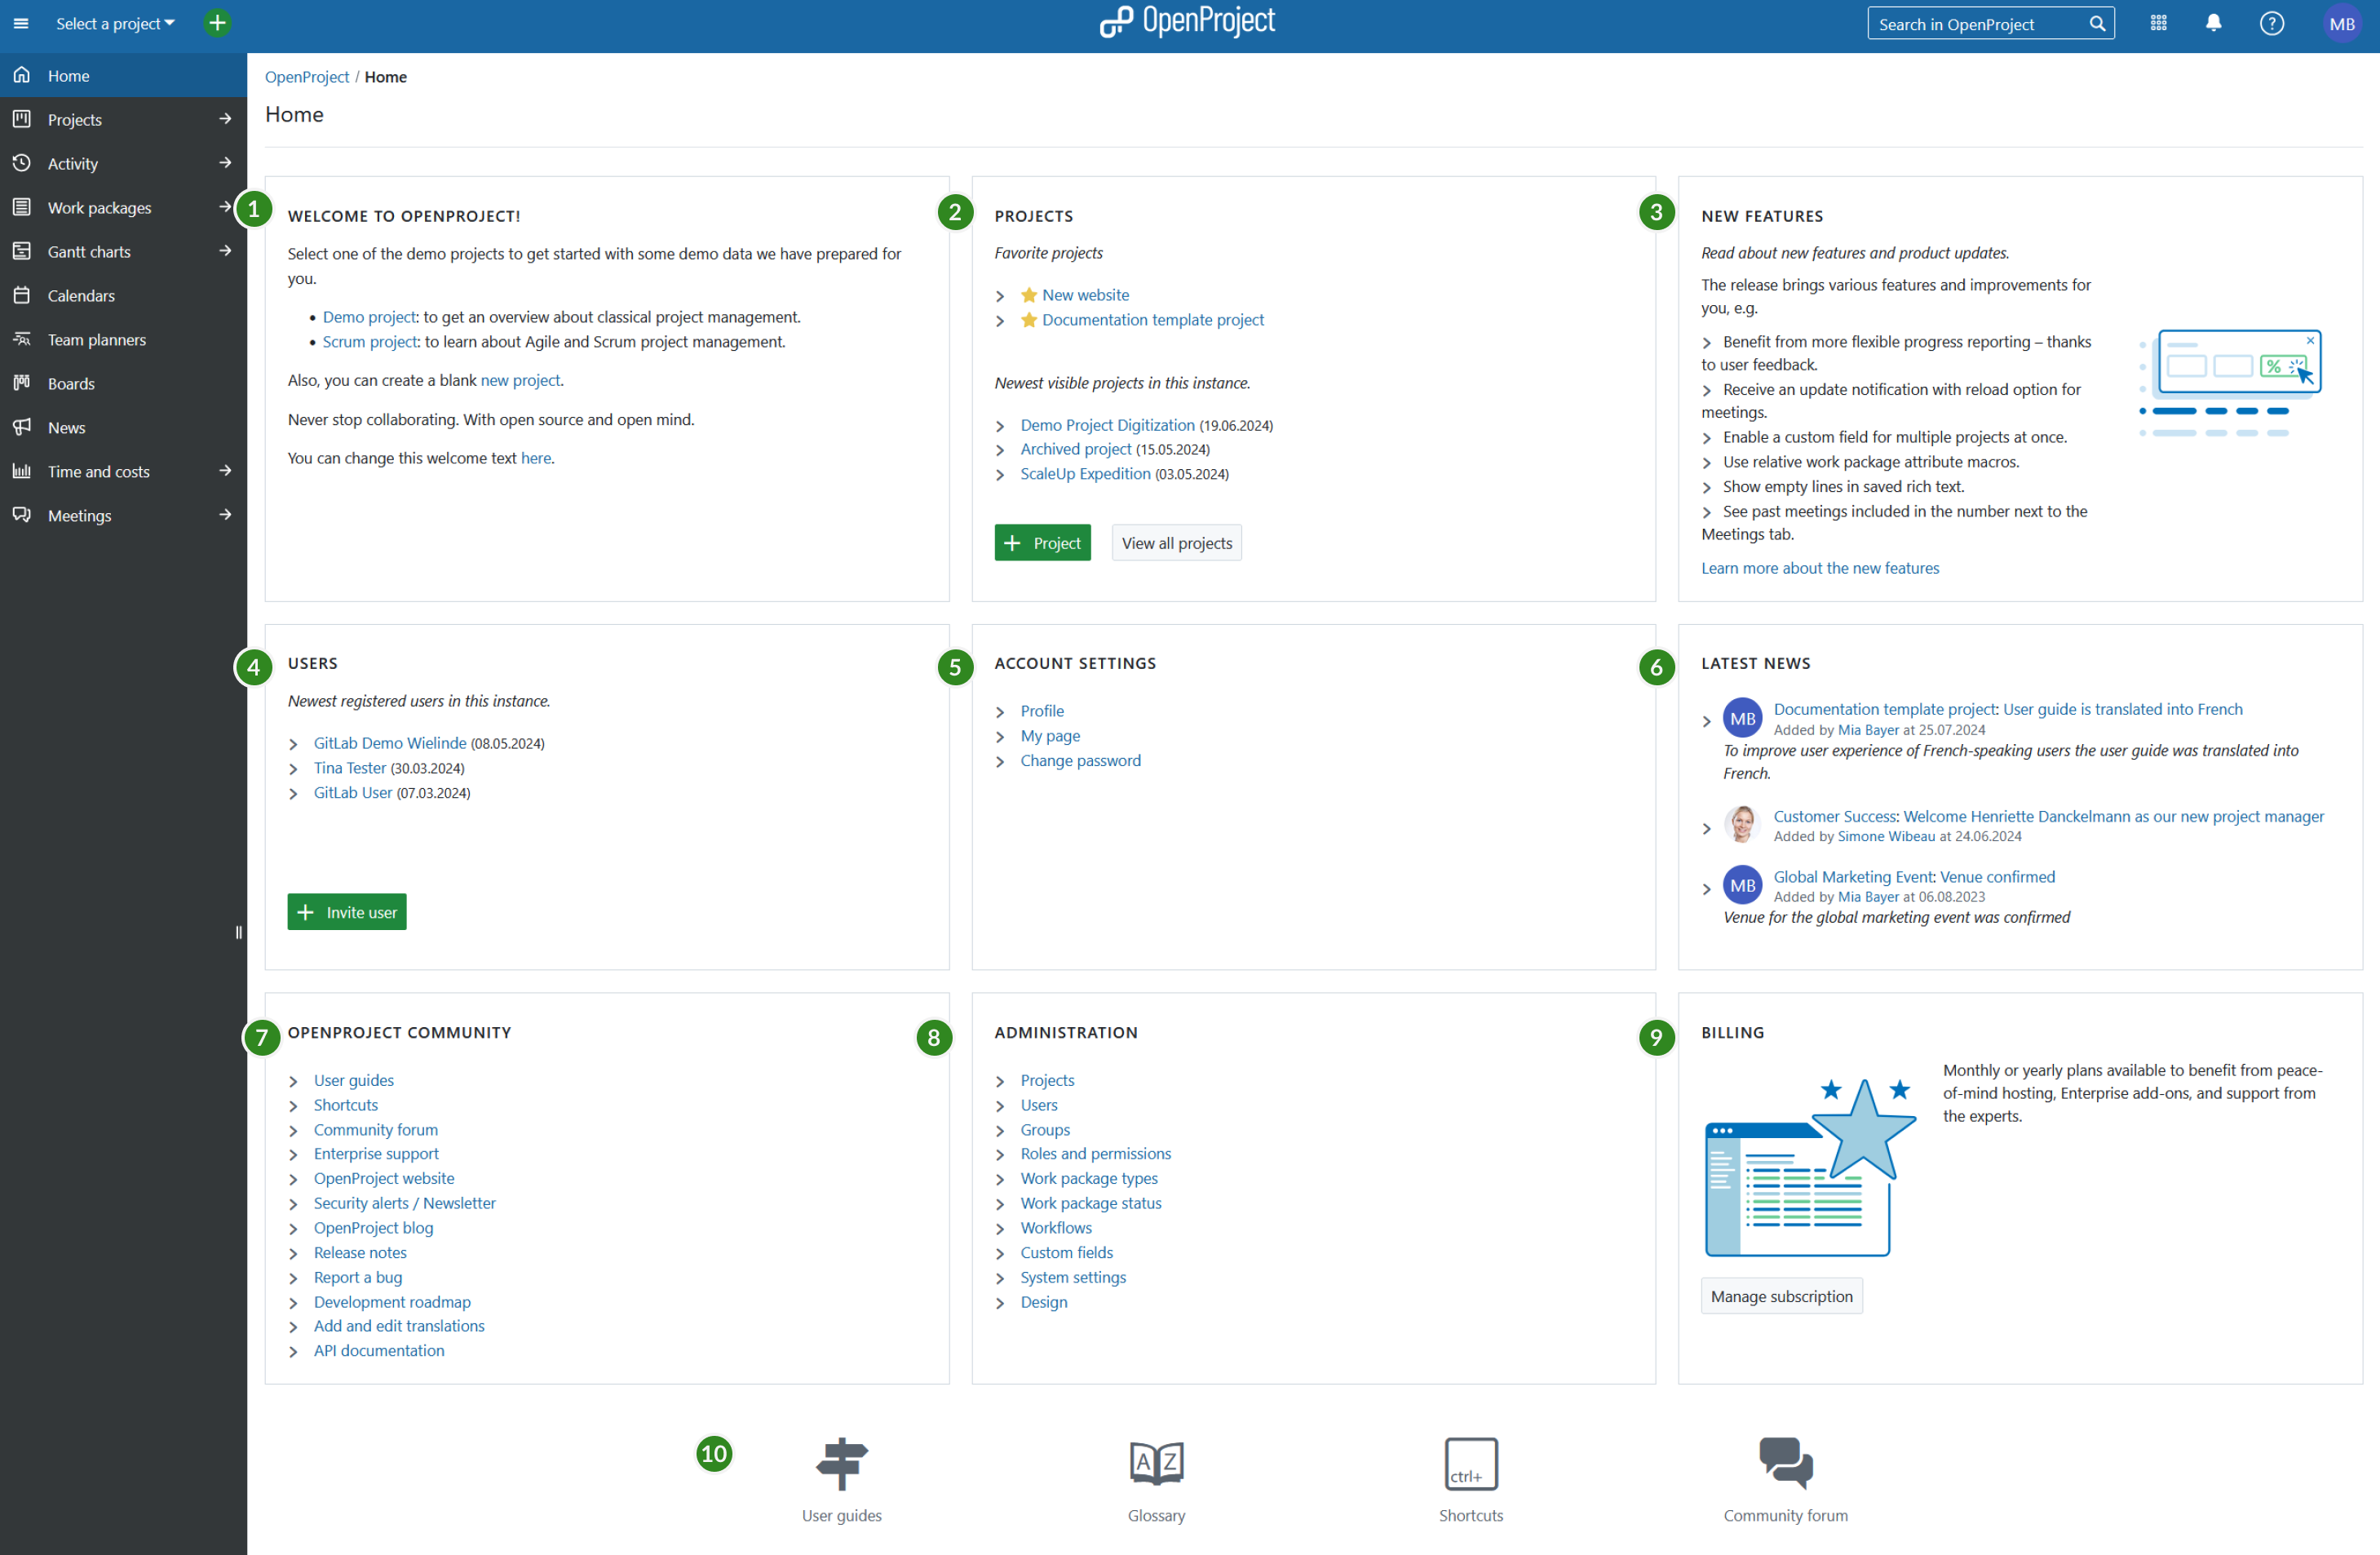Open the Shortcuts ctrl+ key icon
The height and width of the screenshot is (1555, 2380).
1471,1463
